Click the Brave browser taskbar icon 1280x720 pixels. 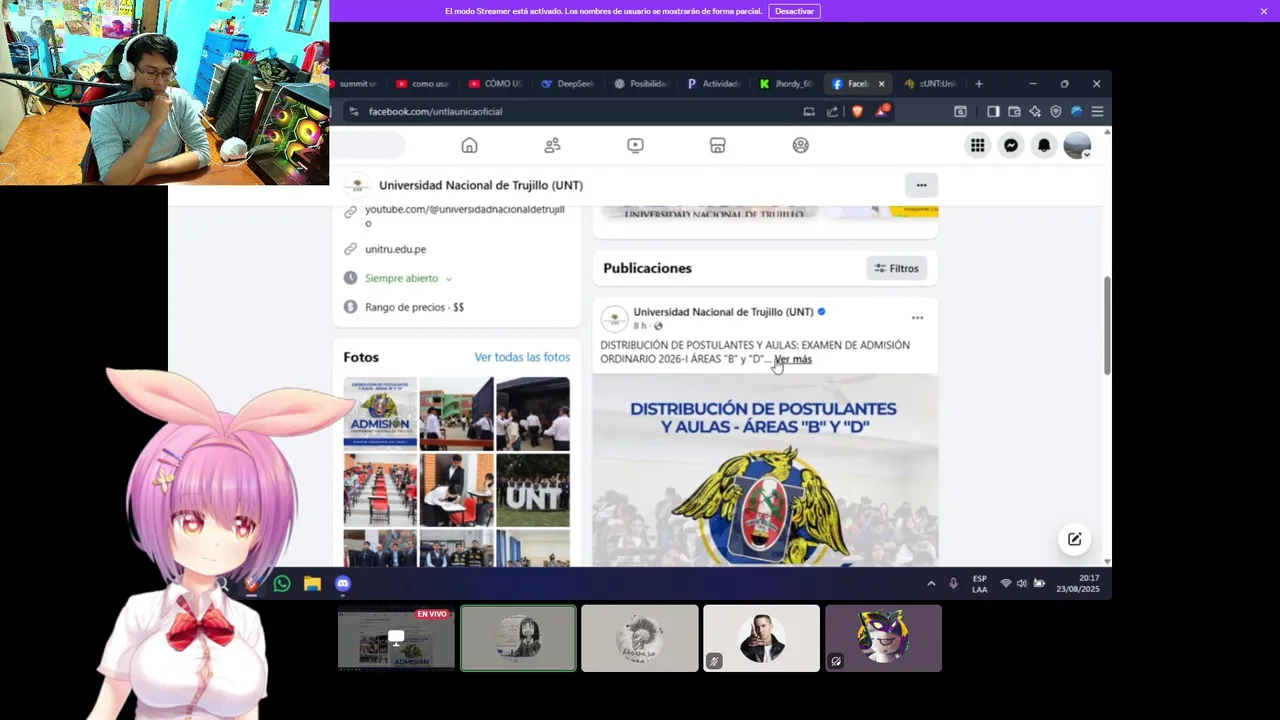pyautogui.click(x=252, y=583)
